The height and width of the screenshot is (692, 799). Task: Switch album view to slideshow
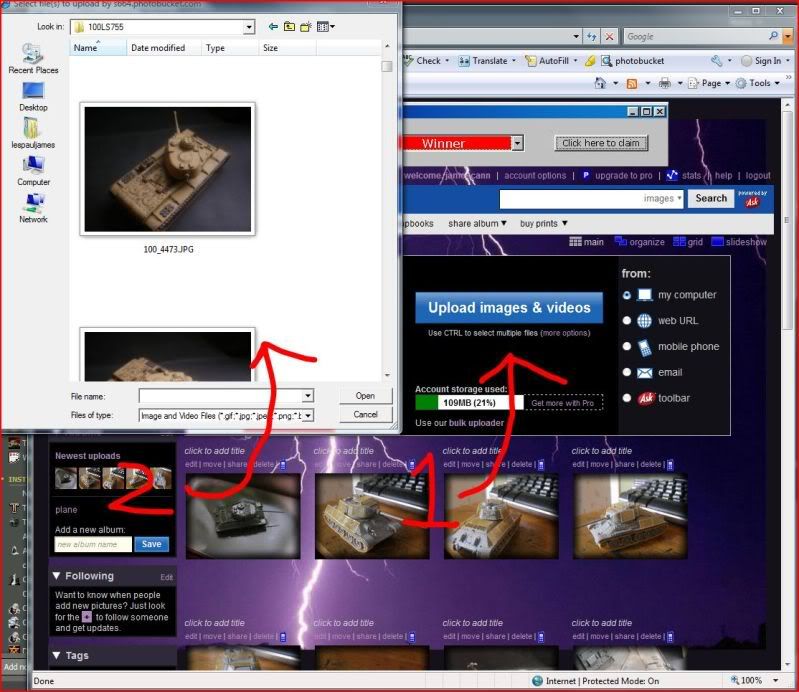(739, 242)
